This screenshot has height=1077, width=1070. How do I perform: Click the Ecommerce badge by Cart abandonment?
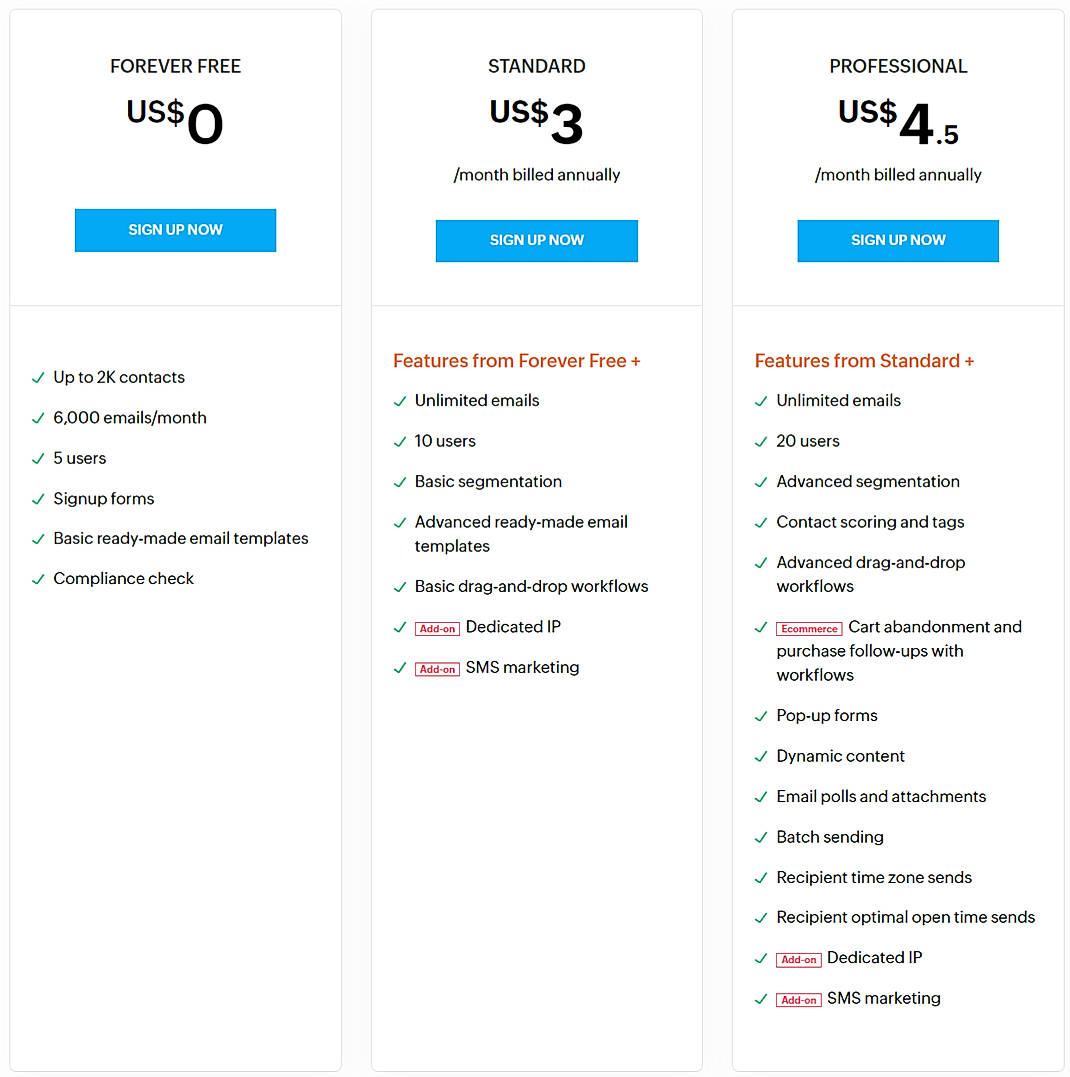[x=809, y=629]
